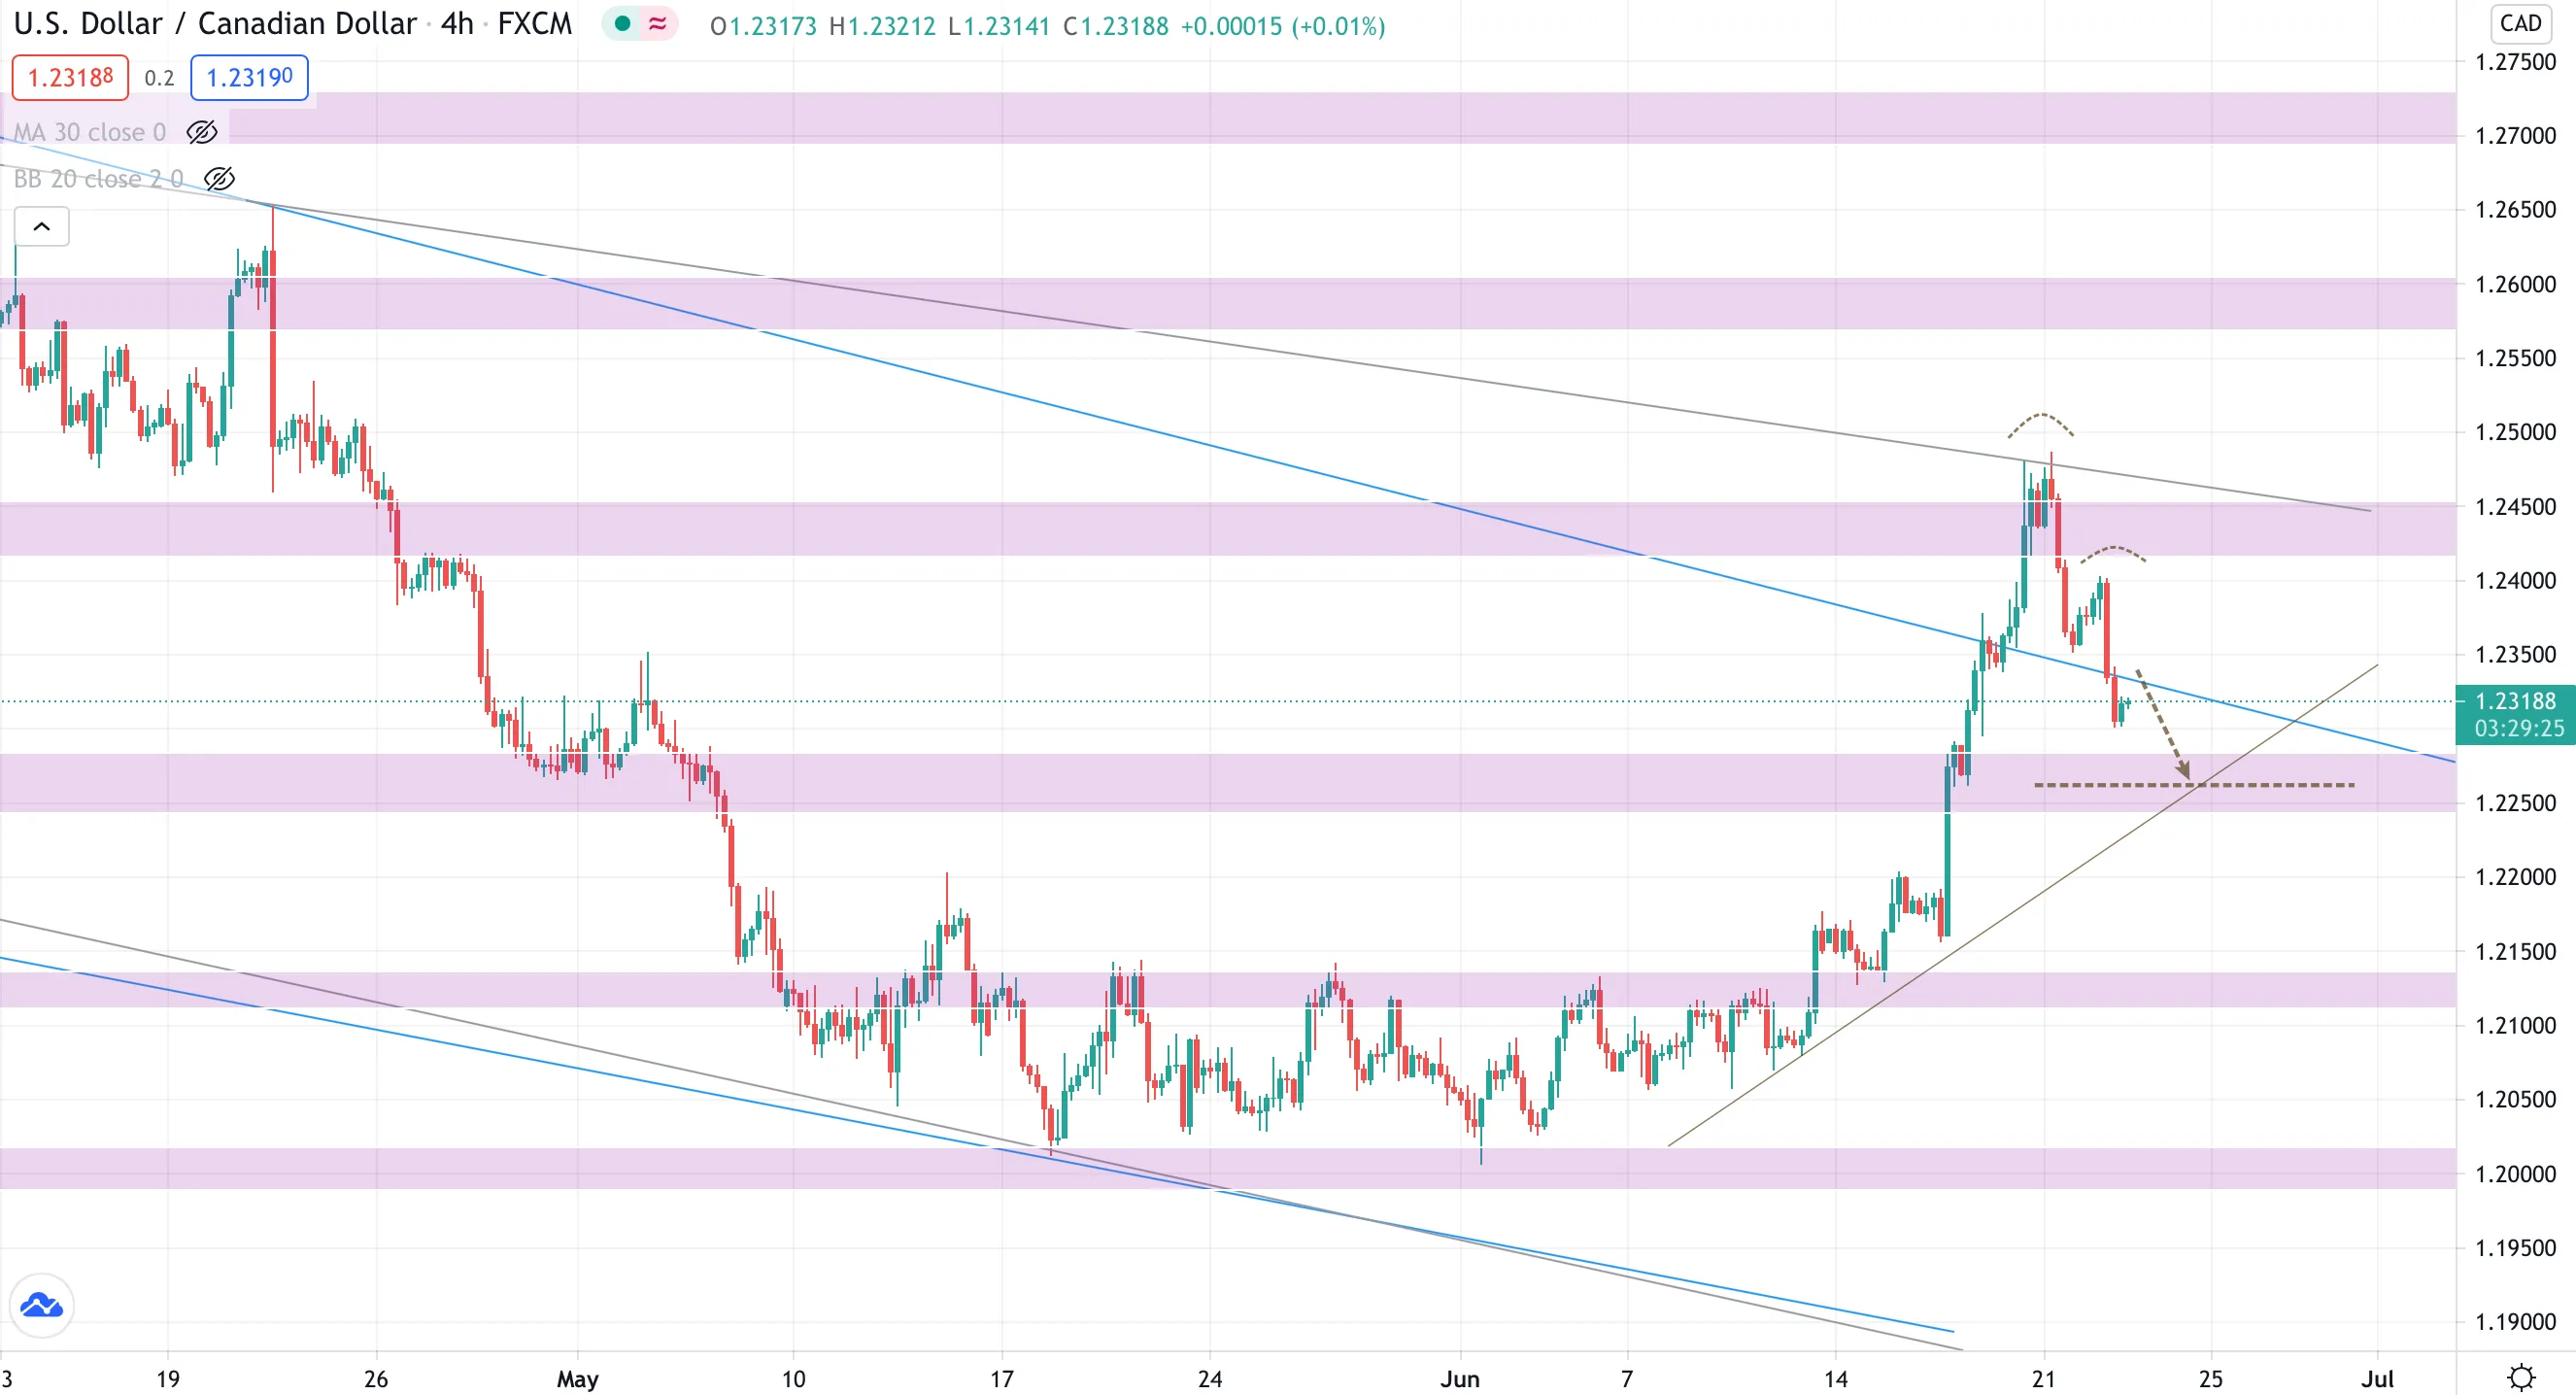Screen dimensions: 2576x1395
Task: Click the open value O1.23173
Action: click(x=763, y=26)
